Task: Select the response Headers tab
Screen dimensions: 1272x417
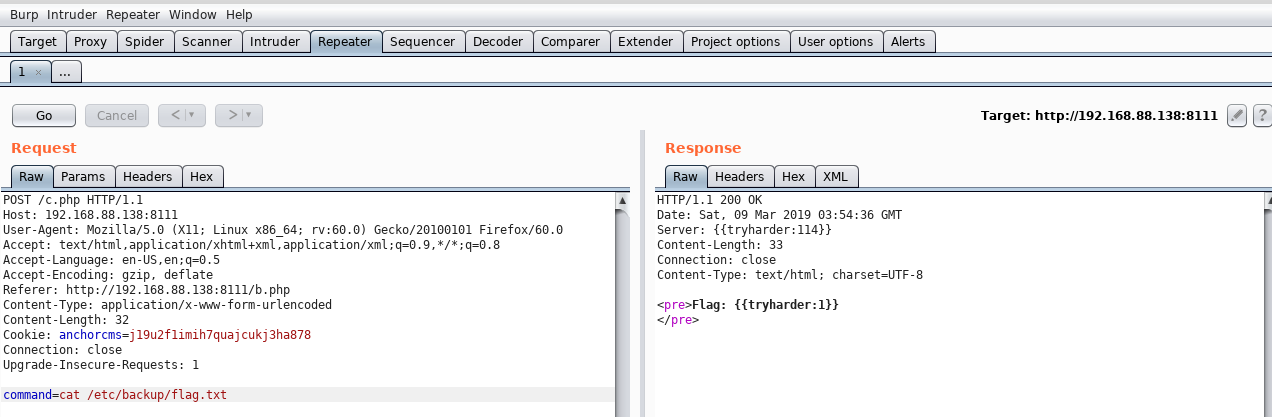Action: coord(740,177)
